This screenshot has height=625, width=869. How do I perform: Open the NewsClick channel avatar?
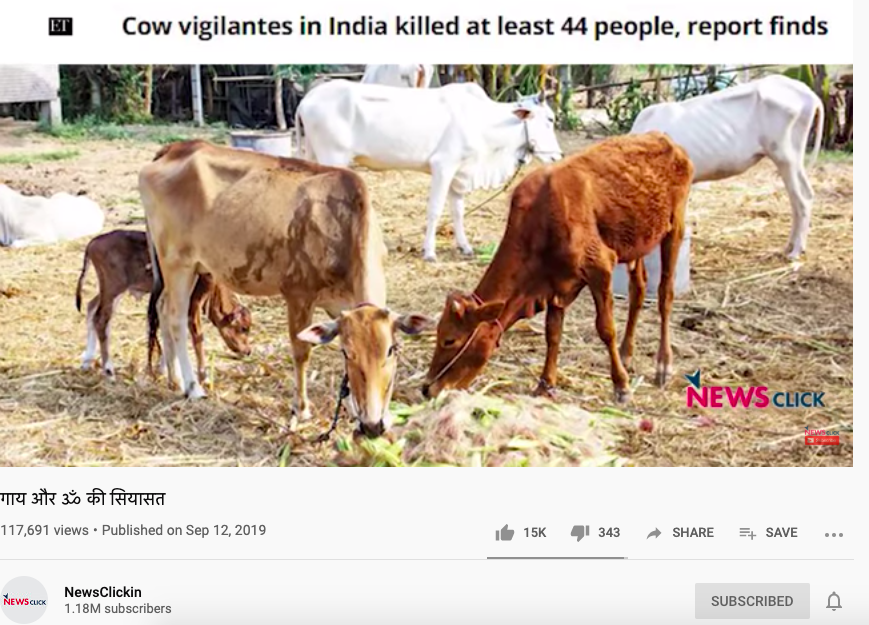click(24, 600)
